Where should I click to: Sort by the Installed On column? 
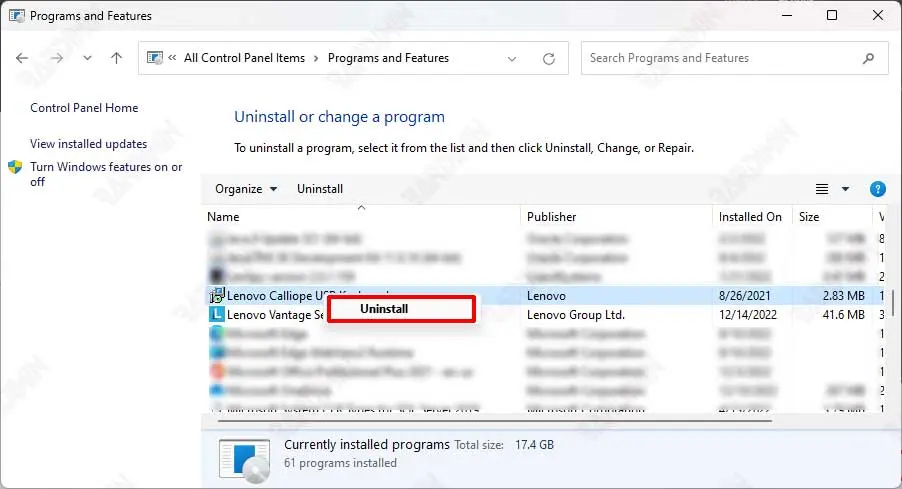(x=752, y=217)
